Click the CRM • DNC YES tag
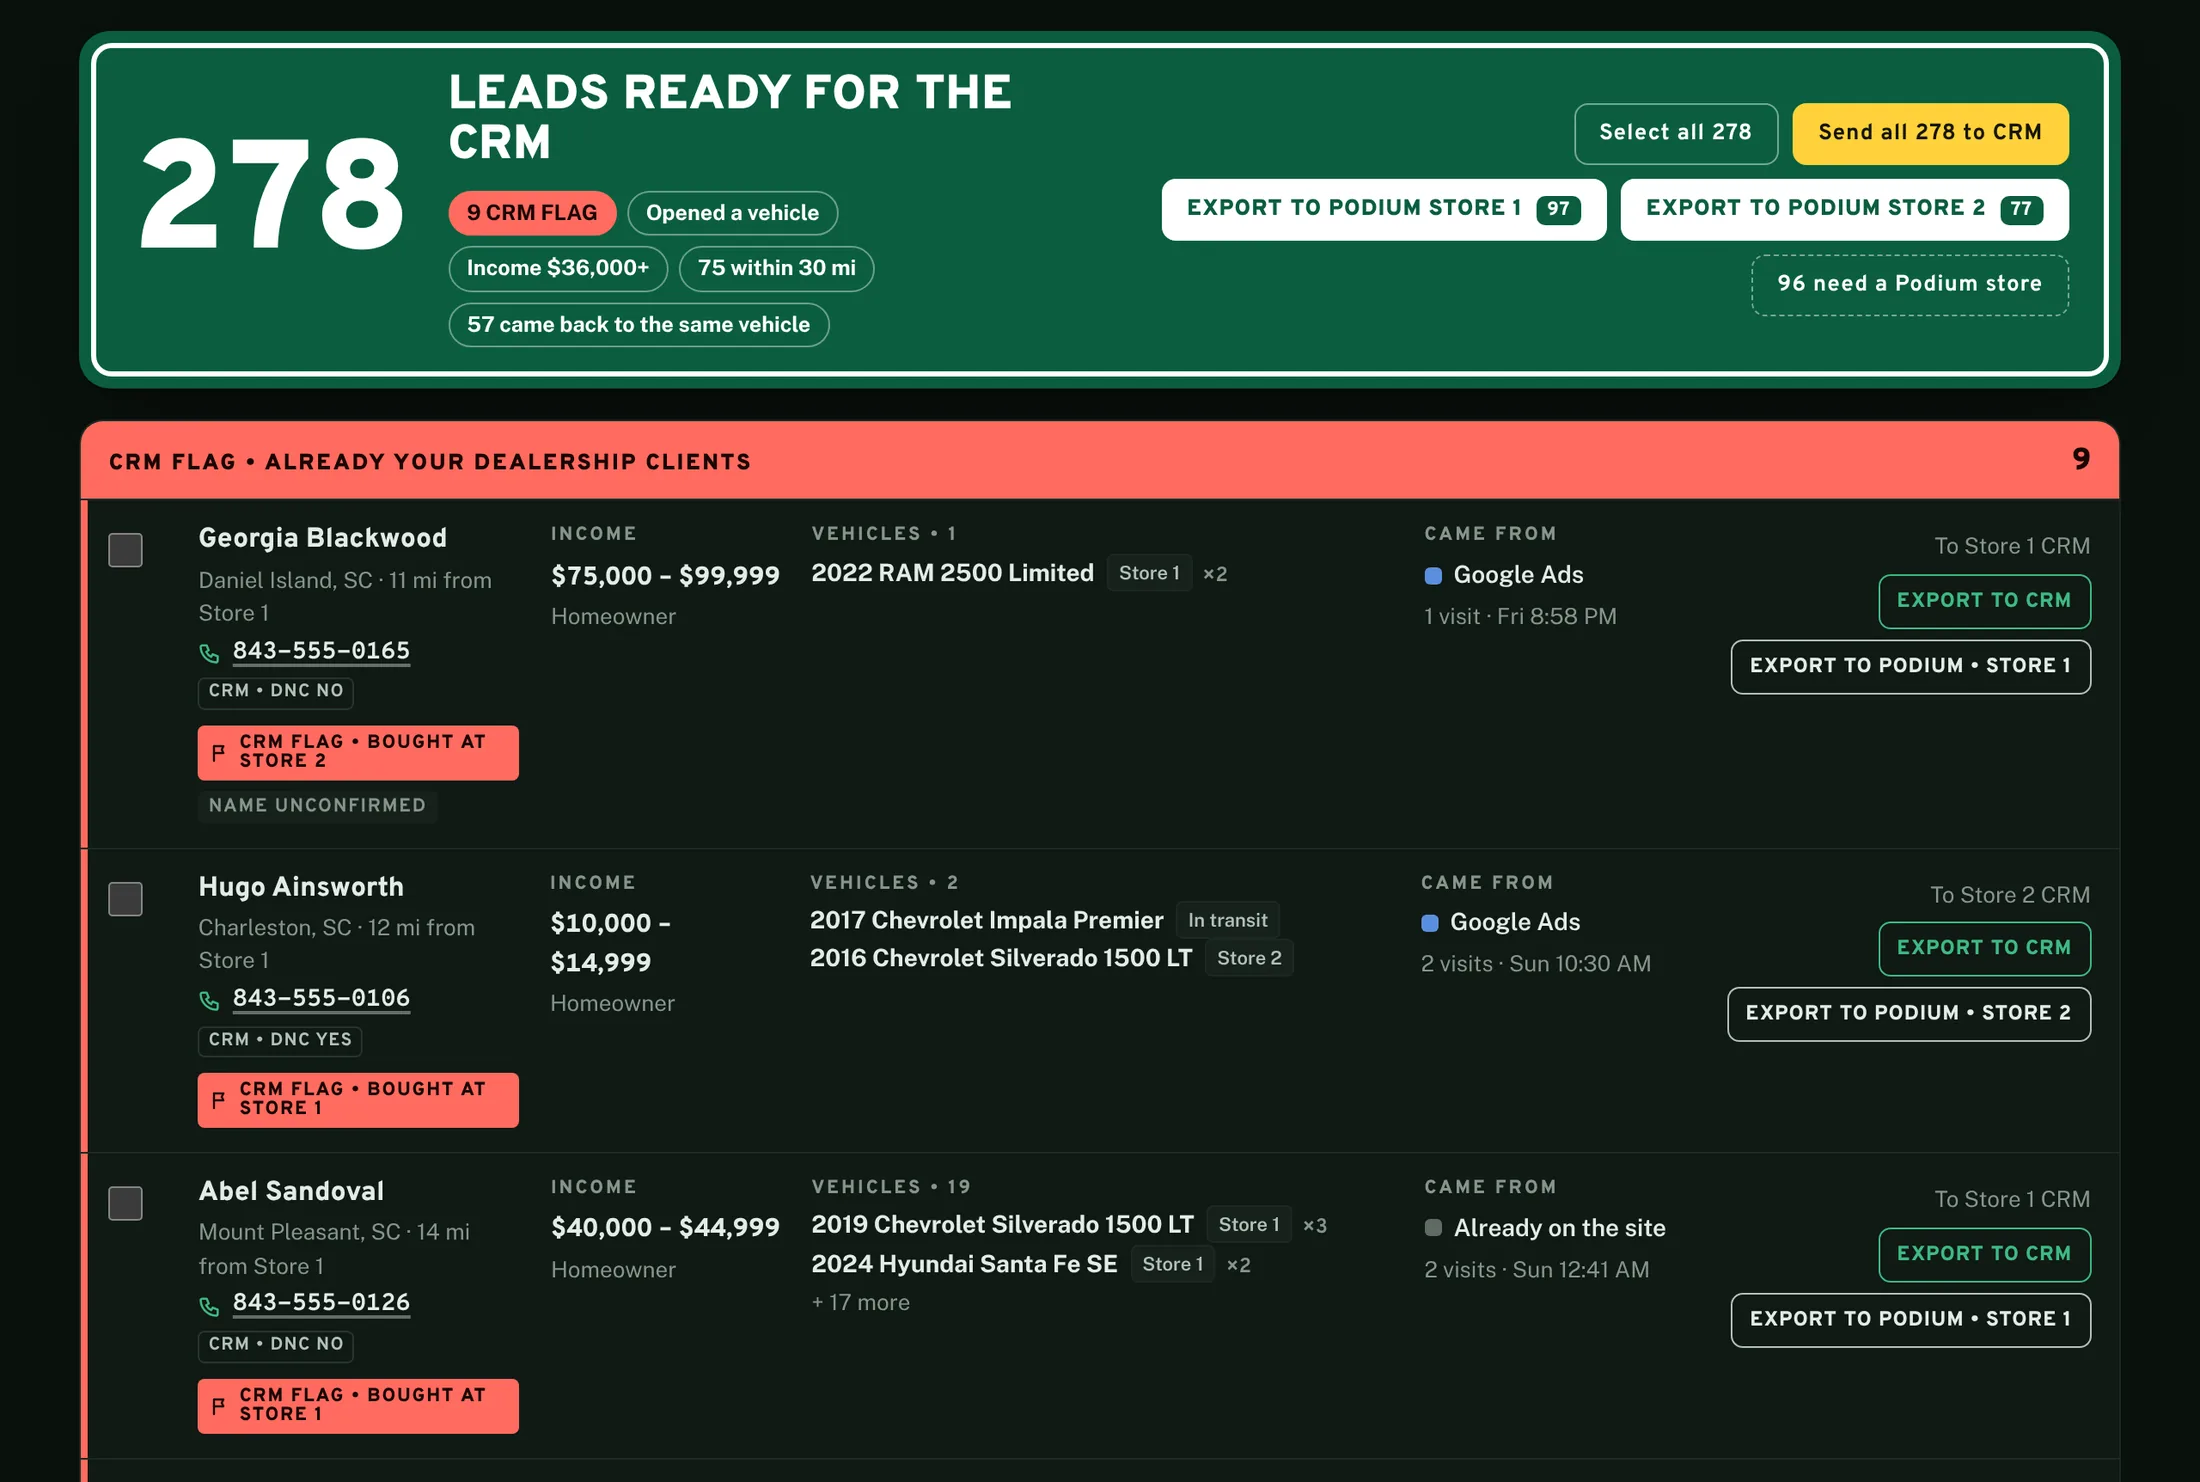Viewport: 2200px width, 1482px height. pyautogui.click(x=280, y=1040)
